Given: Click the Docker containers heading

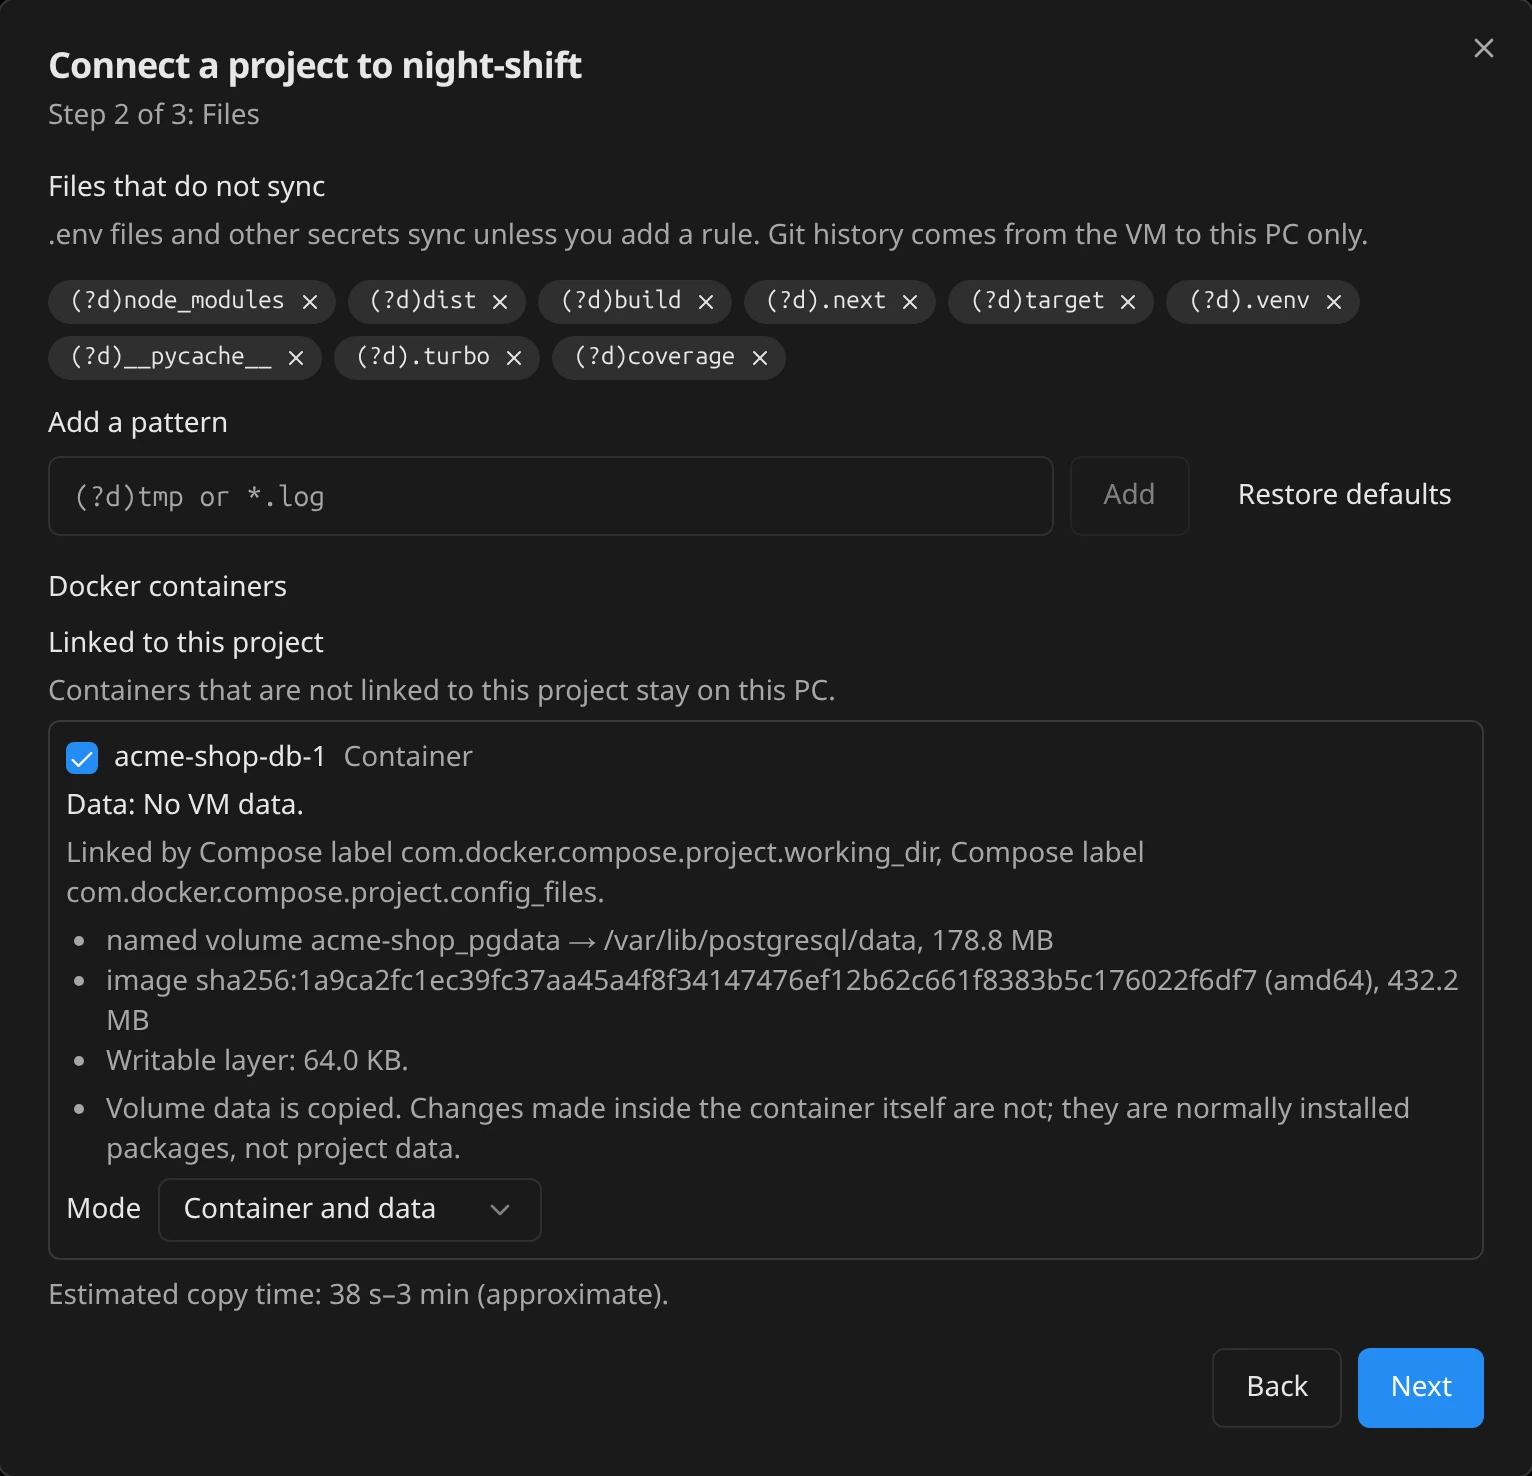Looking at the screenshot, I should tap(168, 587).
